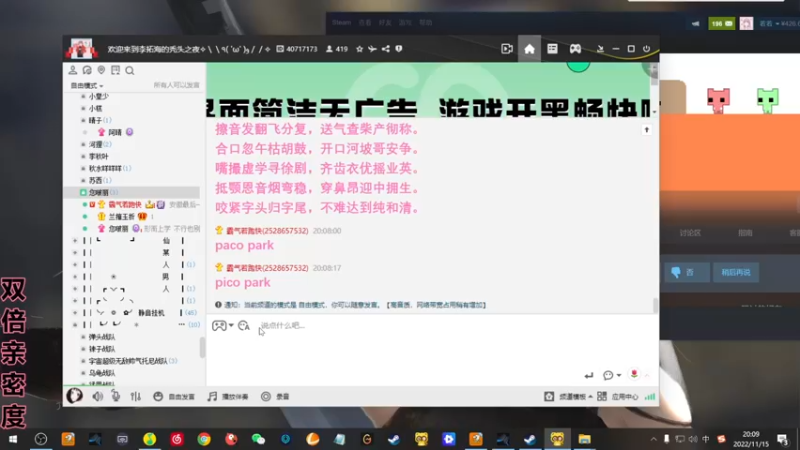Toggle 自由发言 free-speak button
Screen dimensions: 800x450
coord(174,396)
